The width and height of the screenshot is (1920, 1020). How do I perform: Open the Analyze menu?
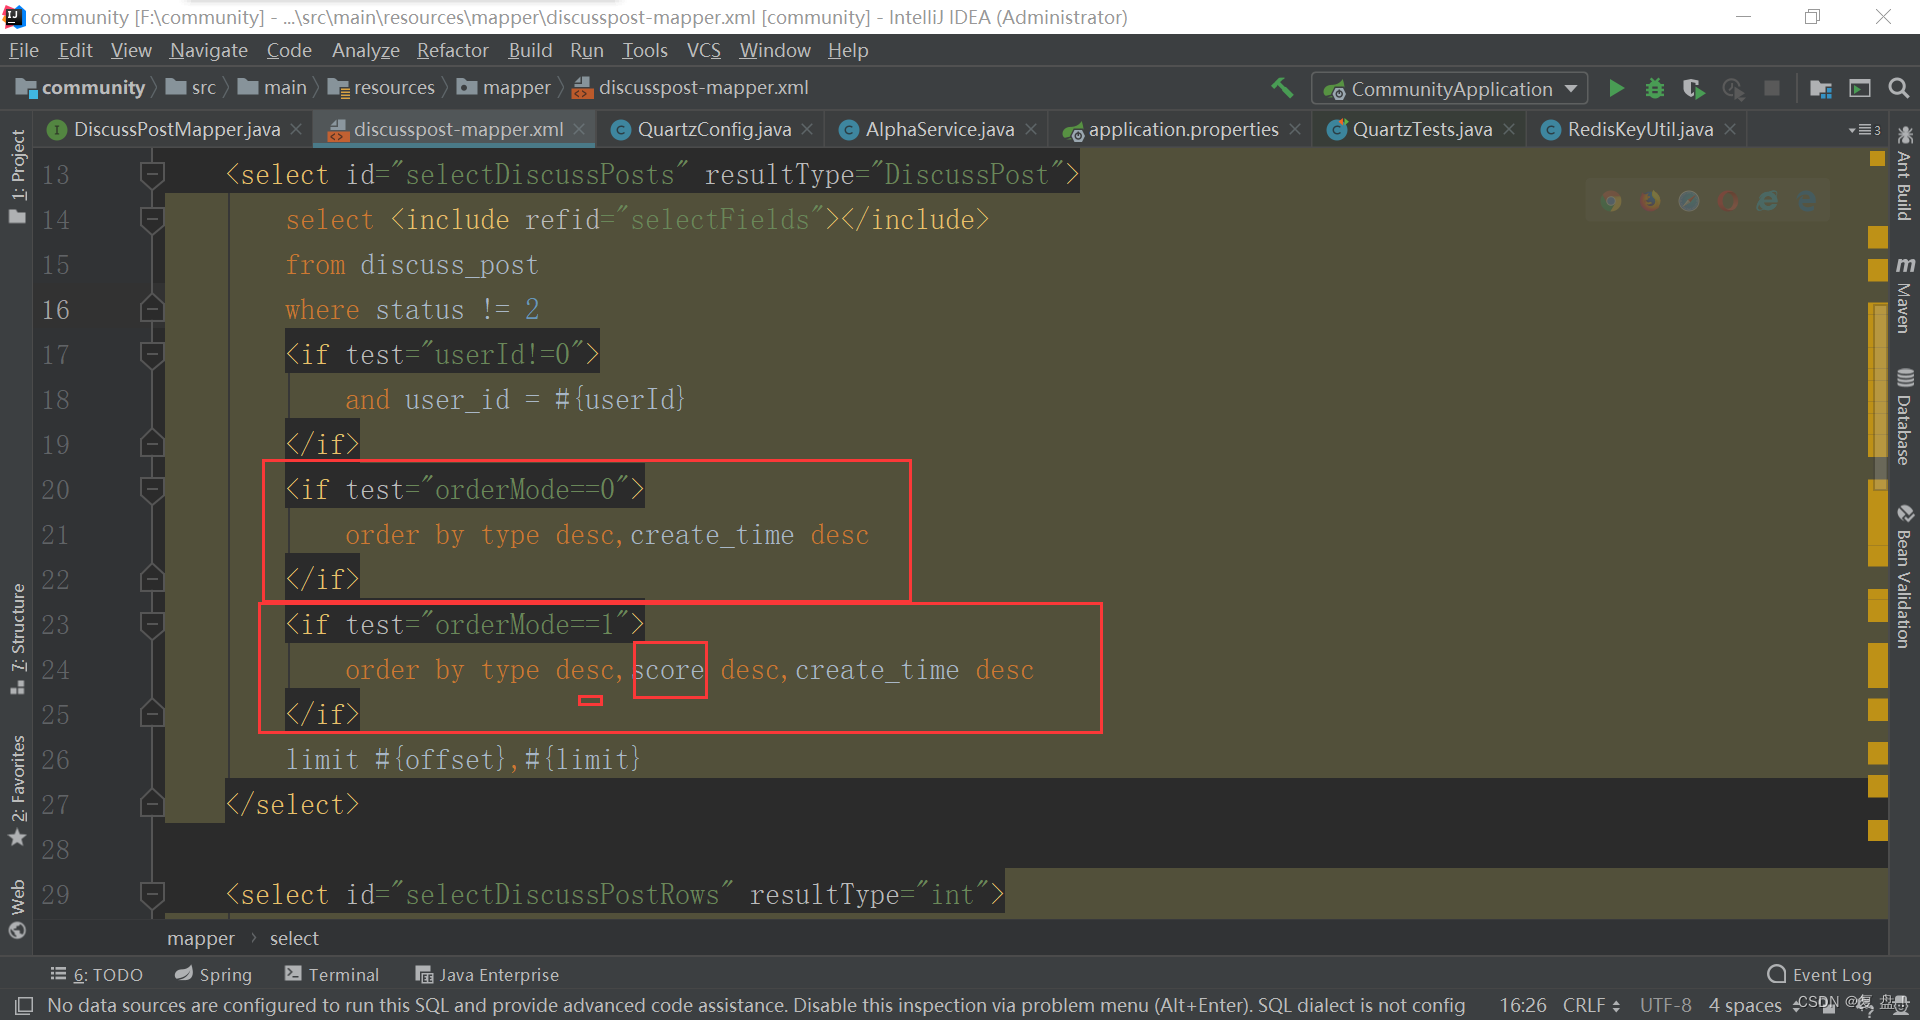tap(365, 50)
